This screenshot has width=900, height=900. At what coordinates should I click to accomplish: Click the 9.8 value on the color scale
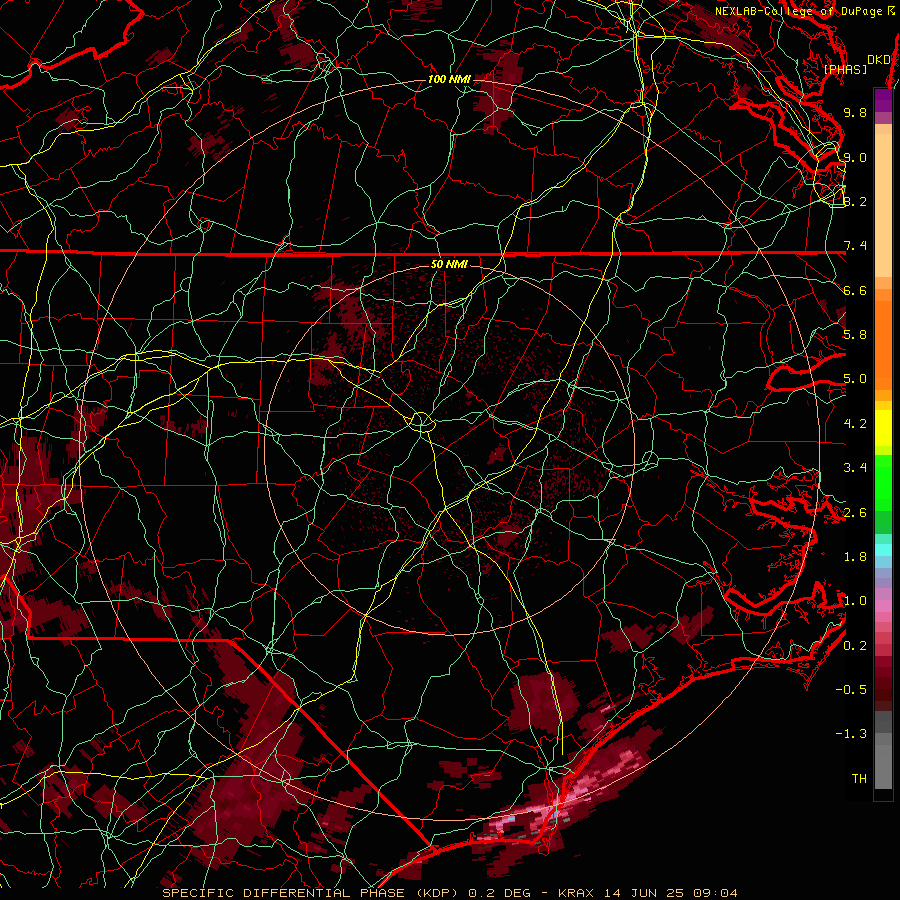click(x=855, y=112)
